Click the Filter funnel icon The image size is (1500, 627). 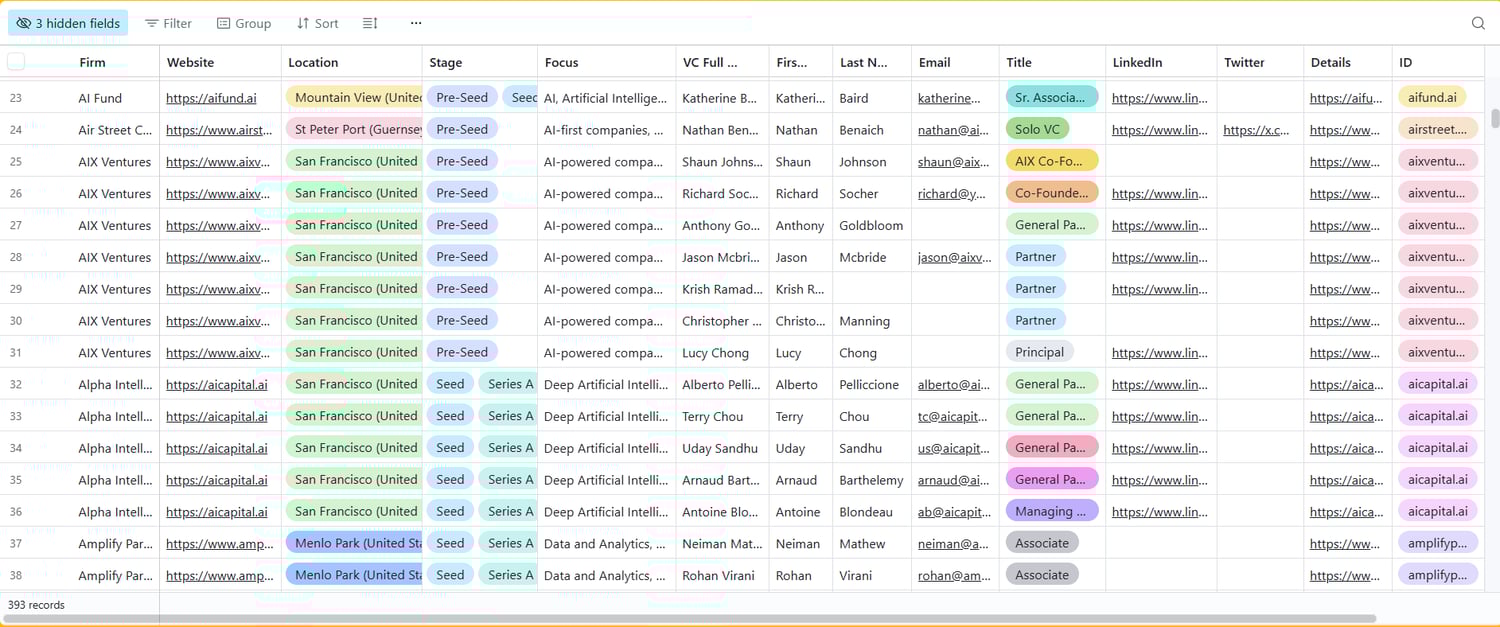(x=152, y=23)
